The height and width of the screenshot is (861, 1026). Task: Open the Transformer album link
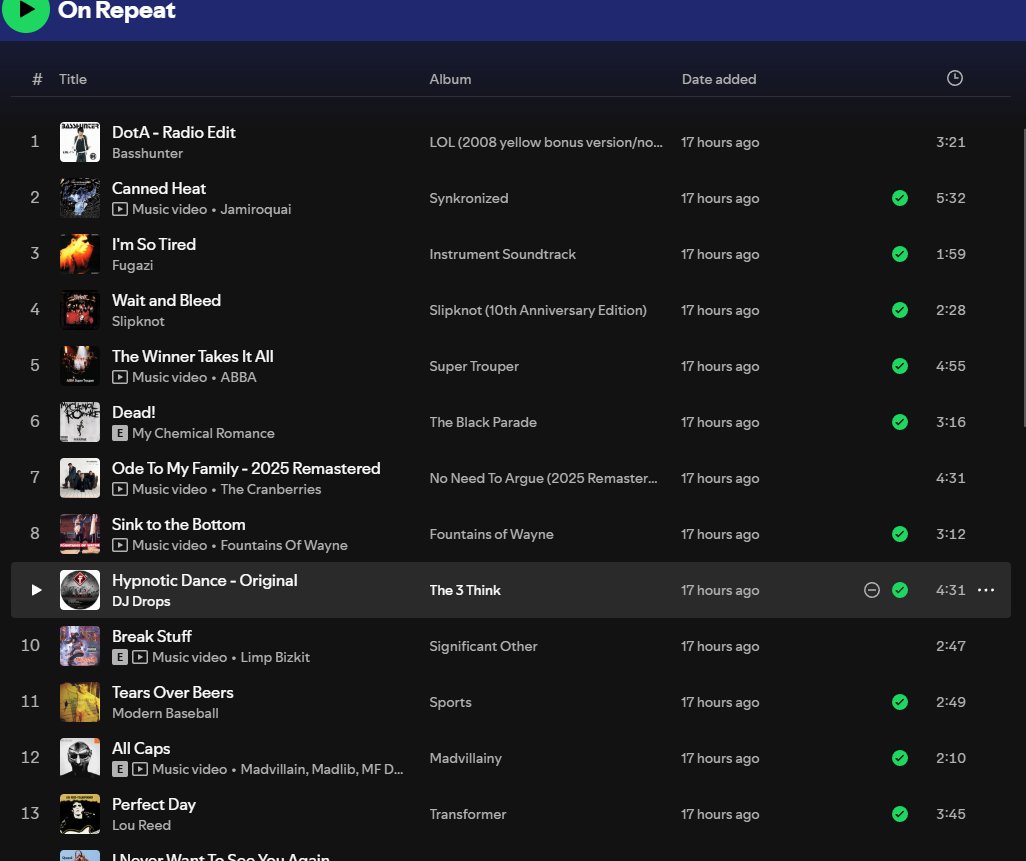468,815
